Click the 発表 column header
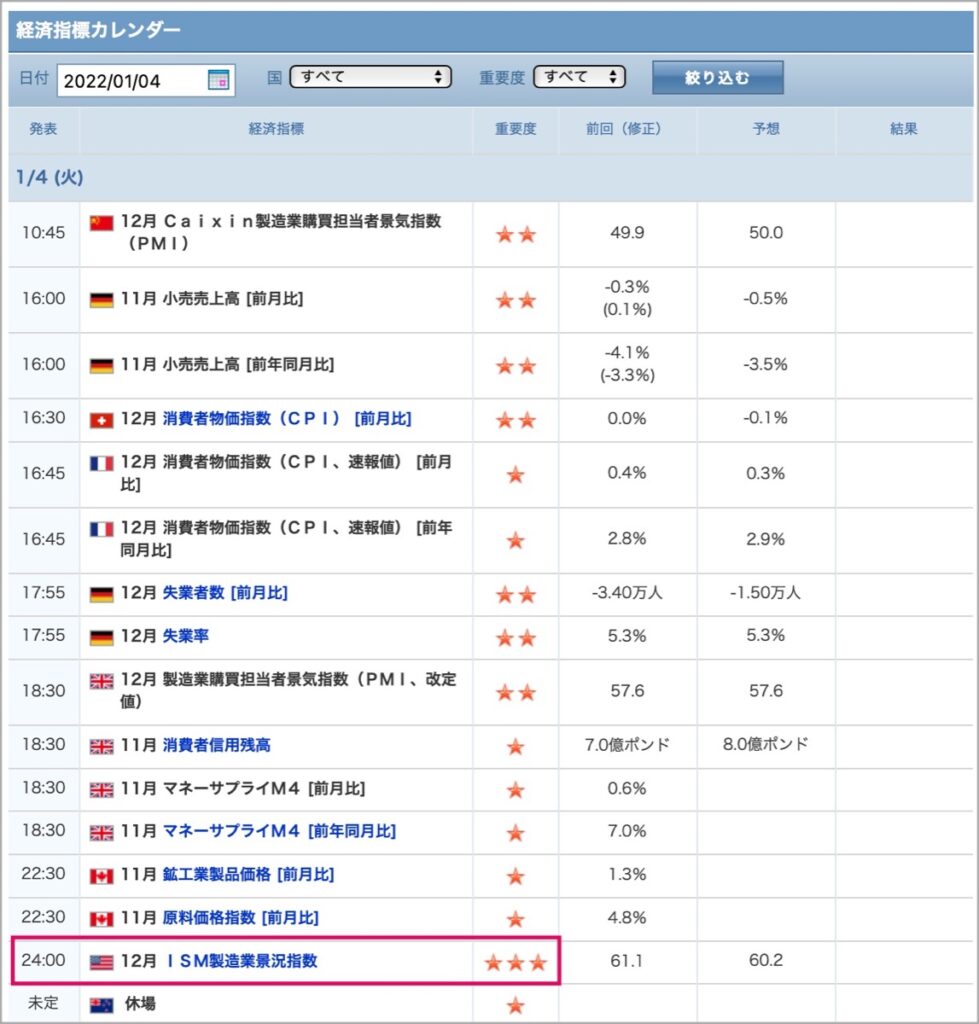The height and width of the screenshot is (1024, 979). click(x=43, y=129)
